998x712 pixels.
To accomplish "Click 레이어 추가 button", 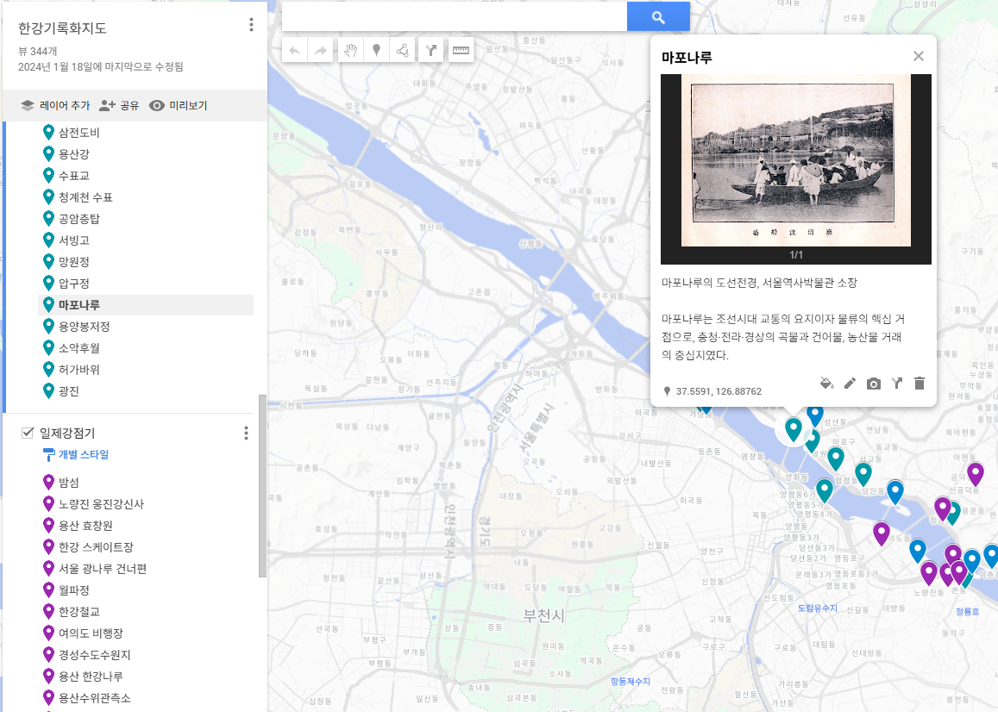I will click(55, 106).
